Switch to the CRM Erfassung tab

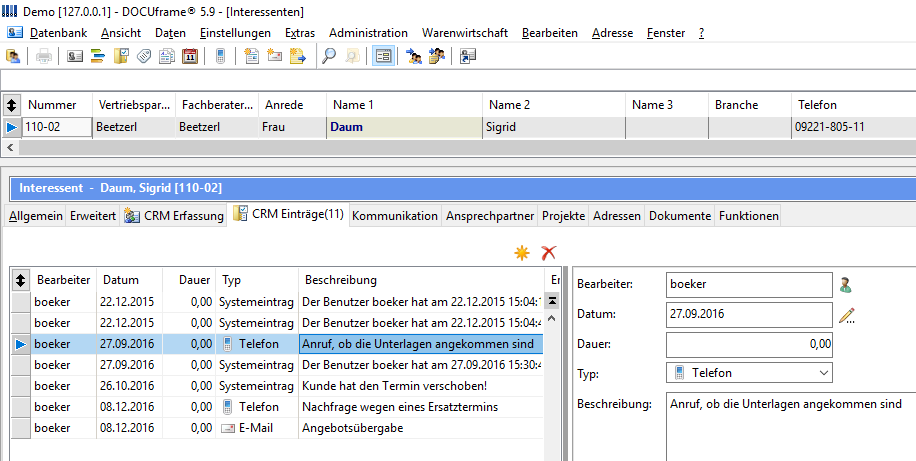[x=174, y=216]
